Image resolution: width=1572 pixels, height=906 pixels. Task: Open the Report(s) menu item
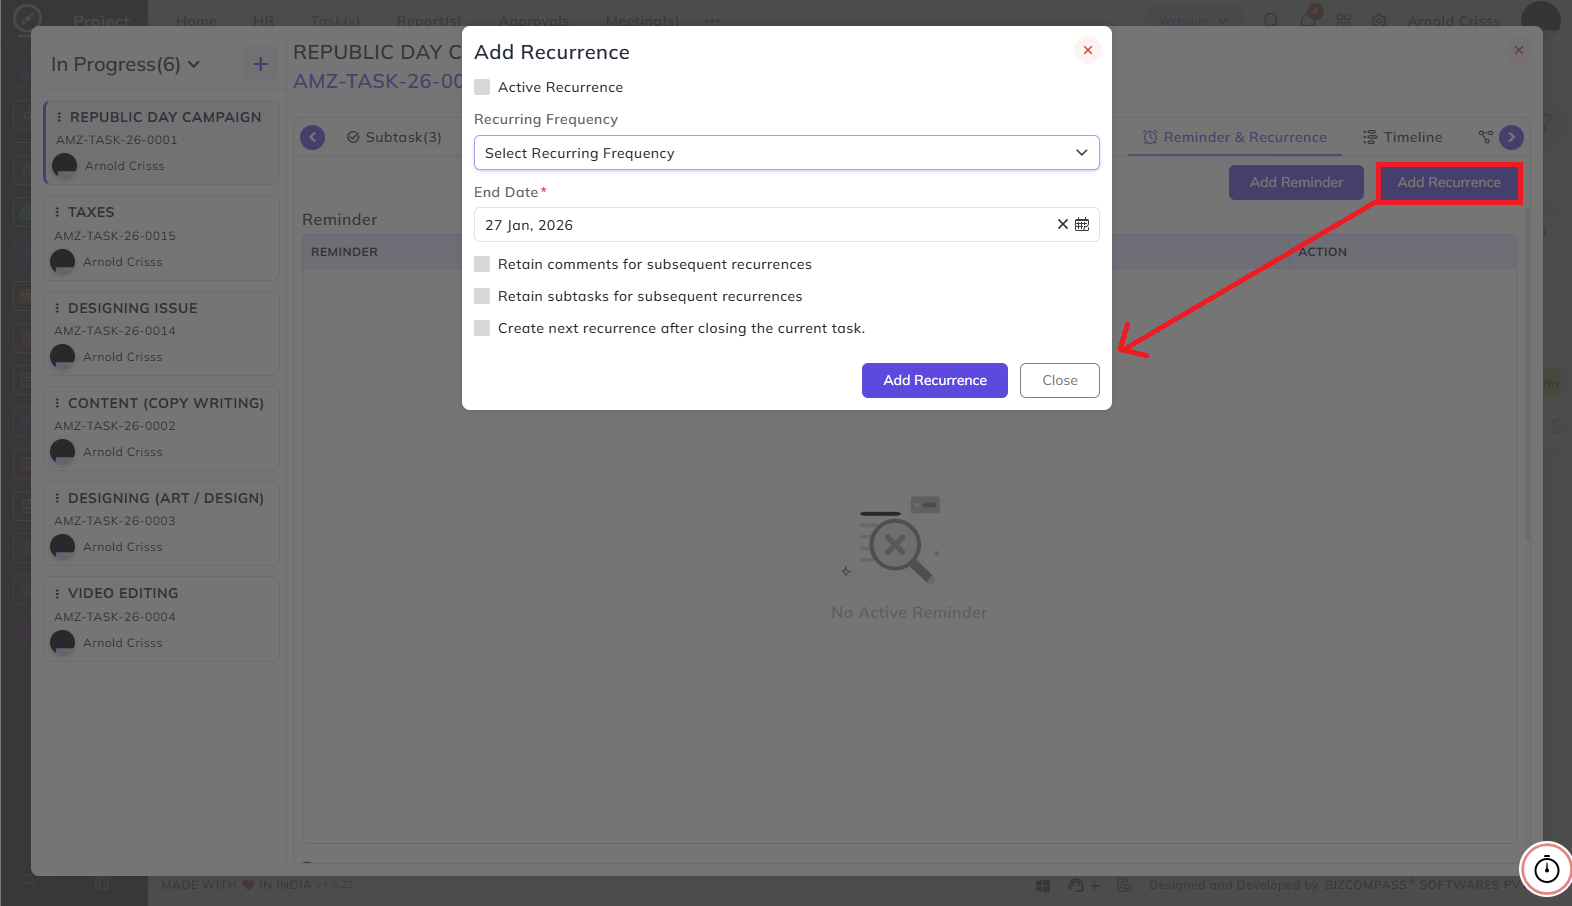[x=429, y=21]
